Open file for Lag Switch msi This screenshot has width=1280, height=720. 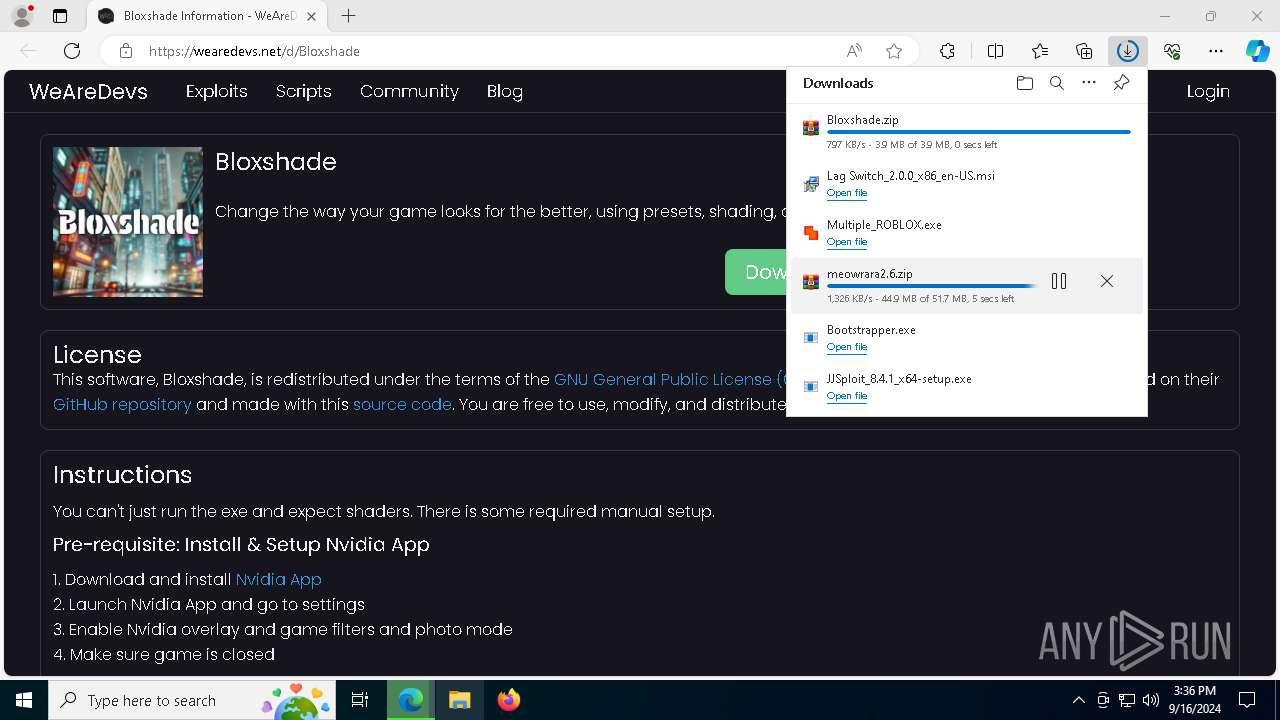pyautogui.click(x=847, y=193)
